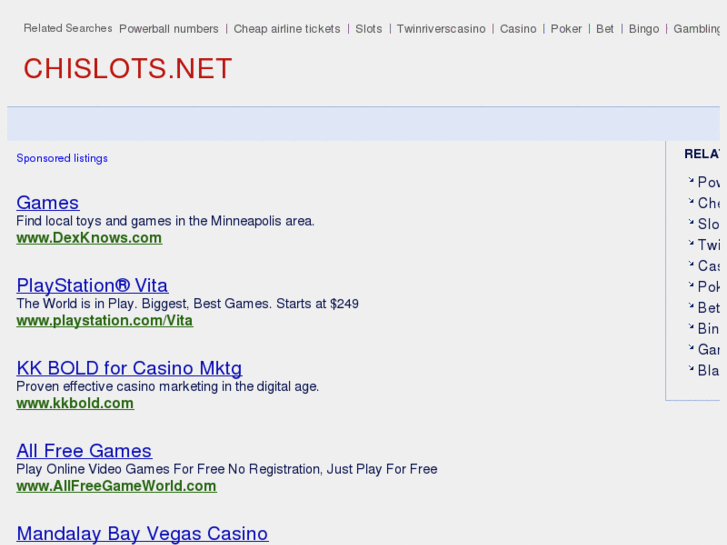Open the Powerball numbers related search
Image resolution: width=727 pixels, height=545 pixels.
coord(169,29)
